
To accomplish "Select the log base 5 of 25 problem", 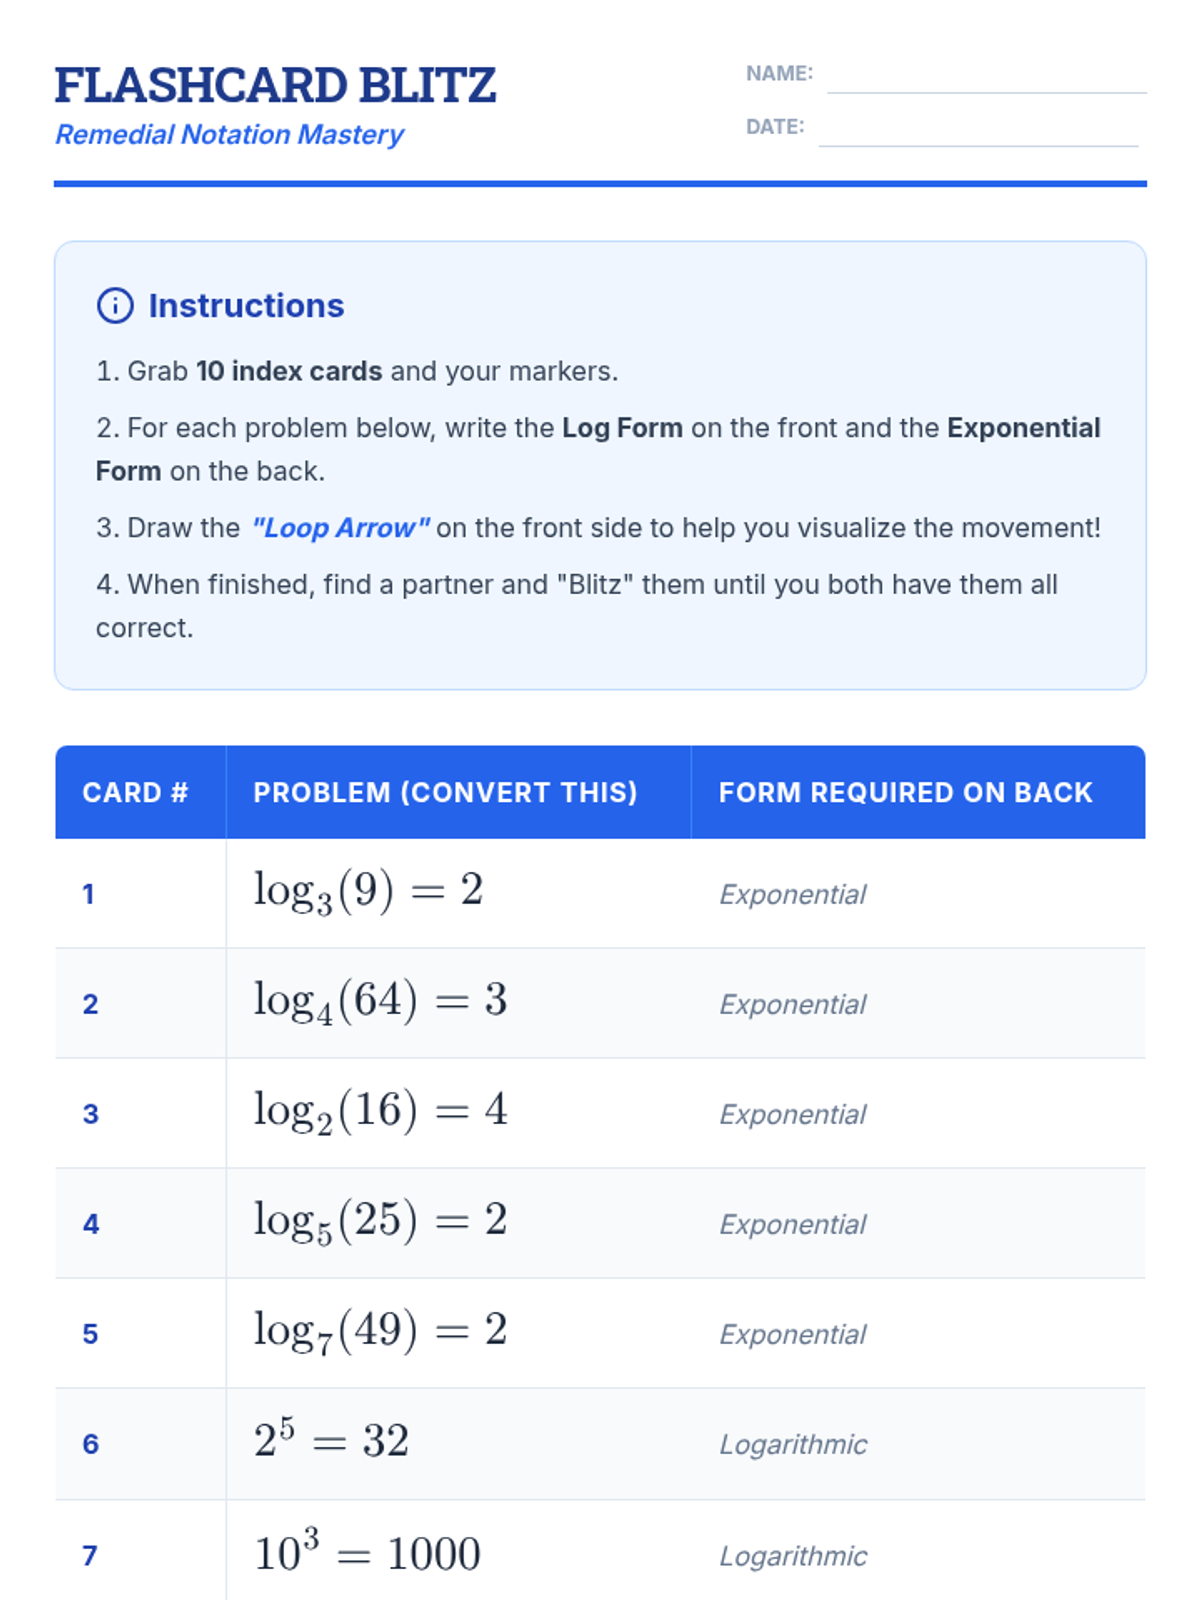I will (x=380, y=1221).
